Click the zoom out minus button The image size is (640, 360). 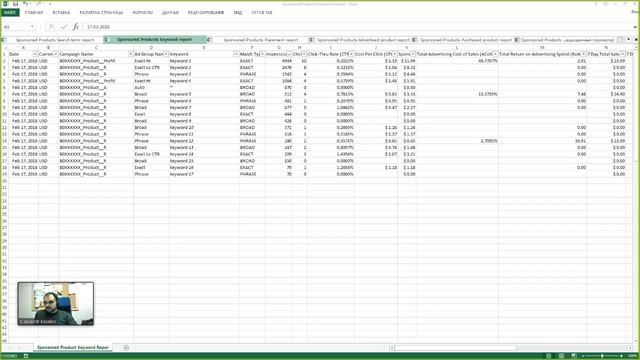583,356
